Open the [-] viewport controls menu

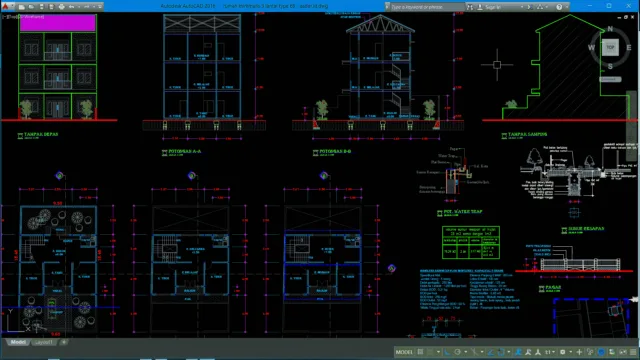click(4, 17)
